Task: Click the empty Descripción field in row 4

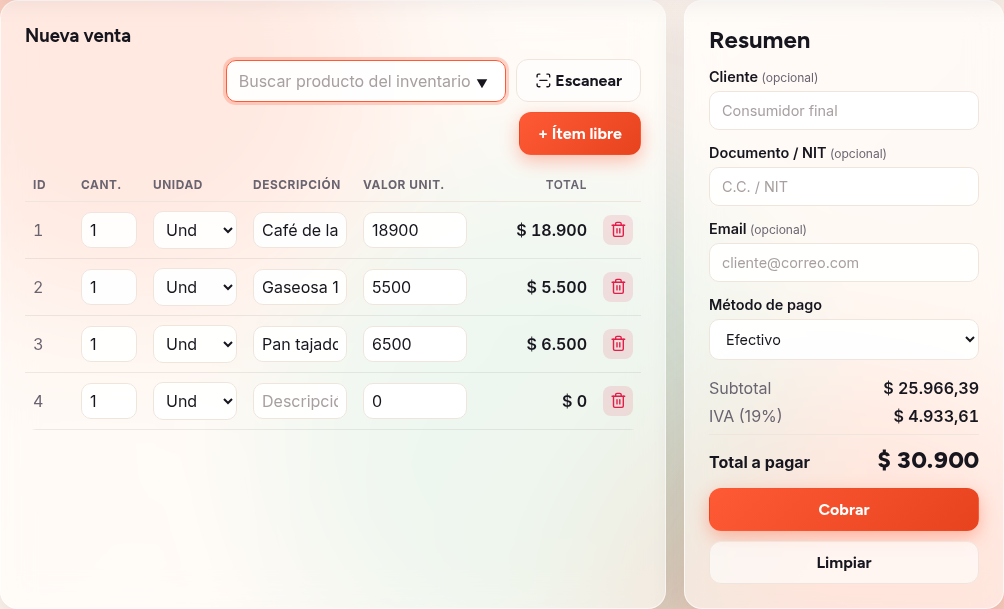Action: (x=300, y=401)
